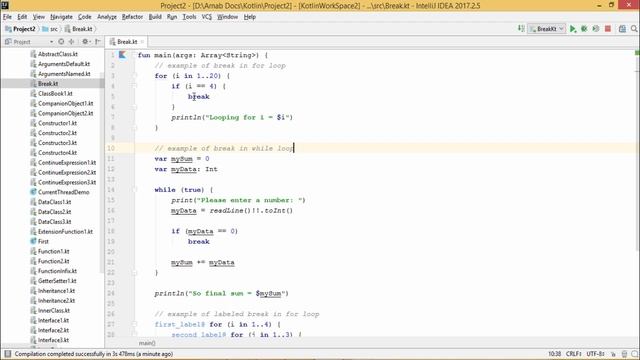
Task: Select ExtensionFunction1.kt in project tree
Action: 65,231
